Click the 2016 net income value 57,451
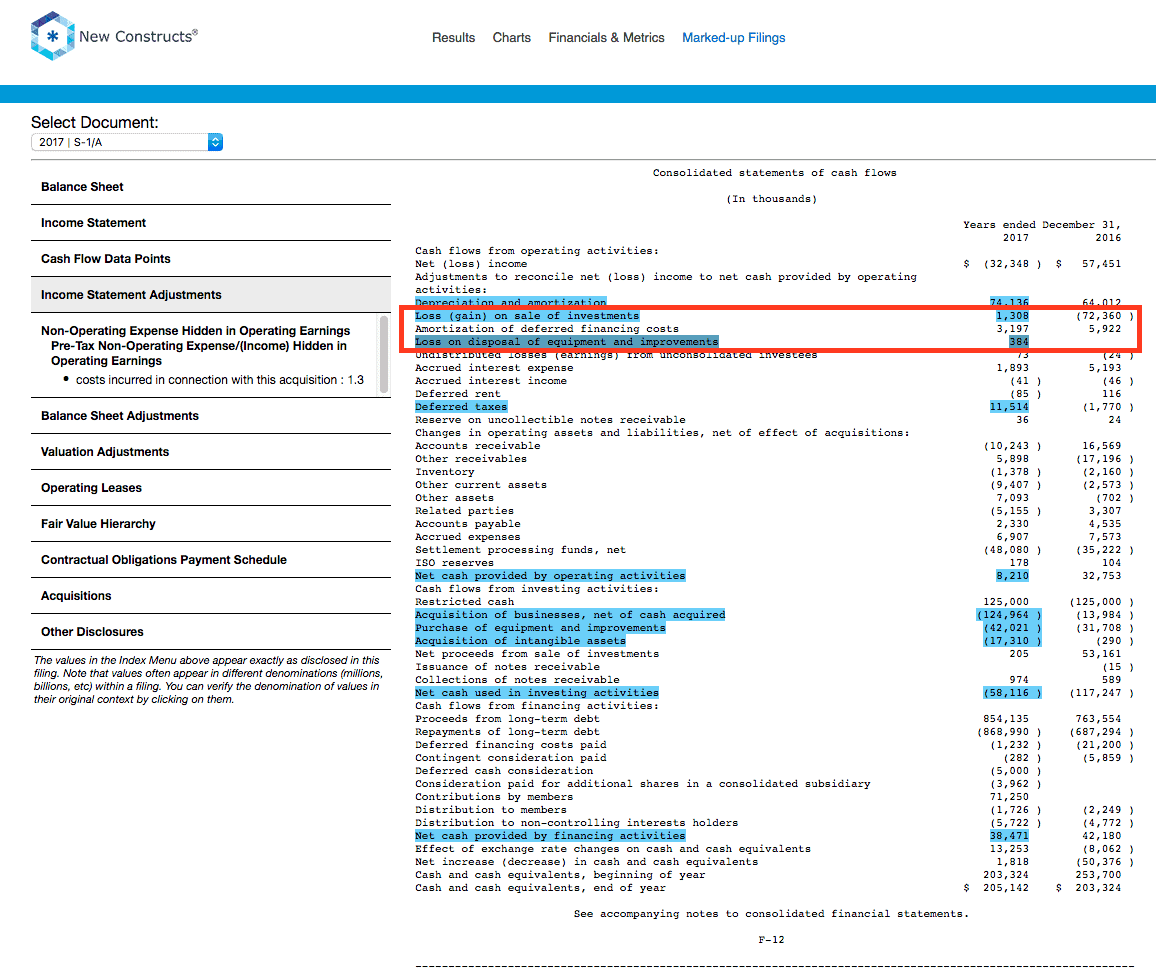The width and height of the screenshot is (1156, 973). 1101,264
